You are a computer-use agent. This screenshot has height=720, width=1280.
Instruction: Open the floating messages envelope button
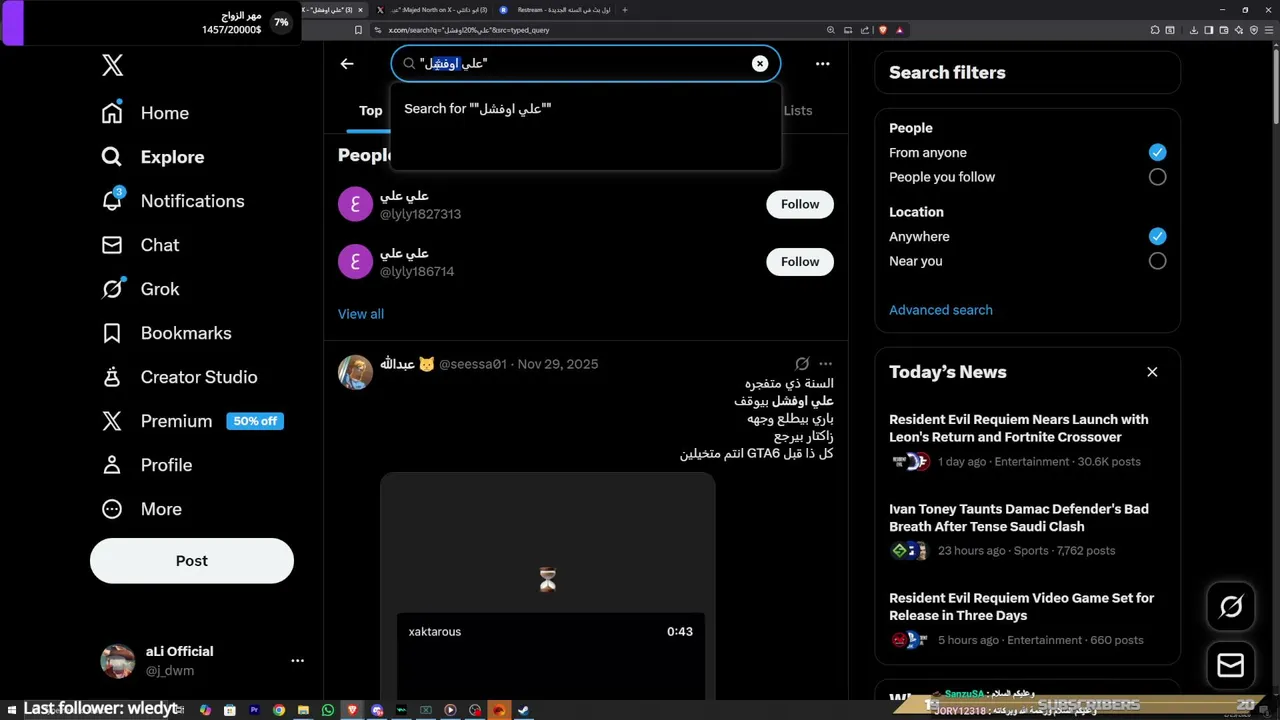[1231, 665]
